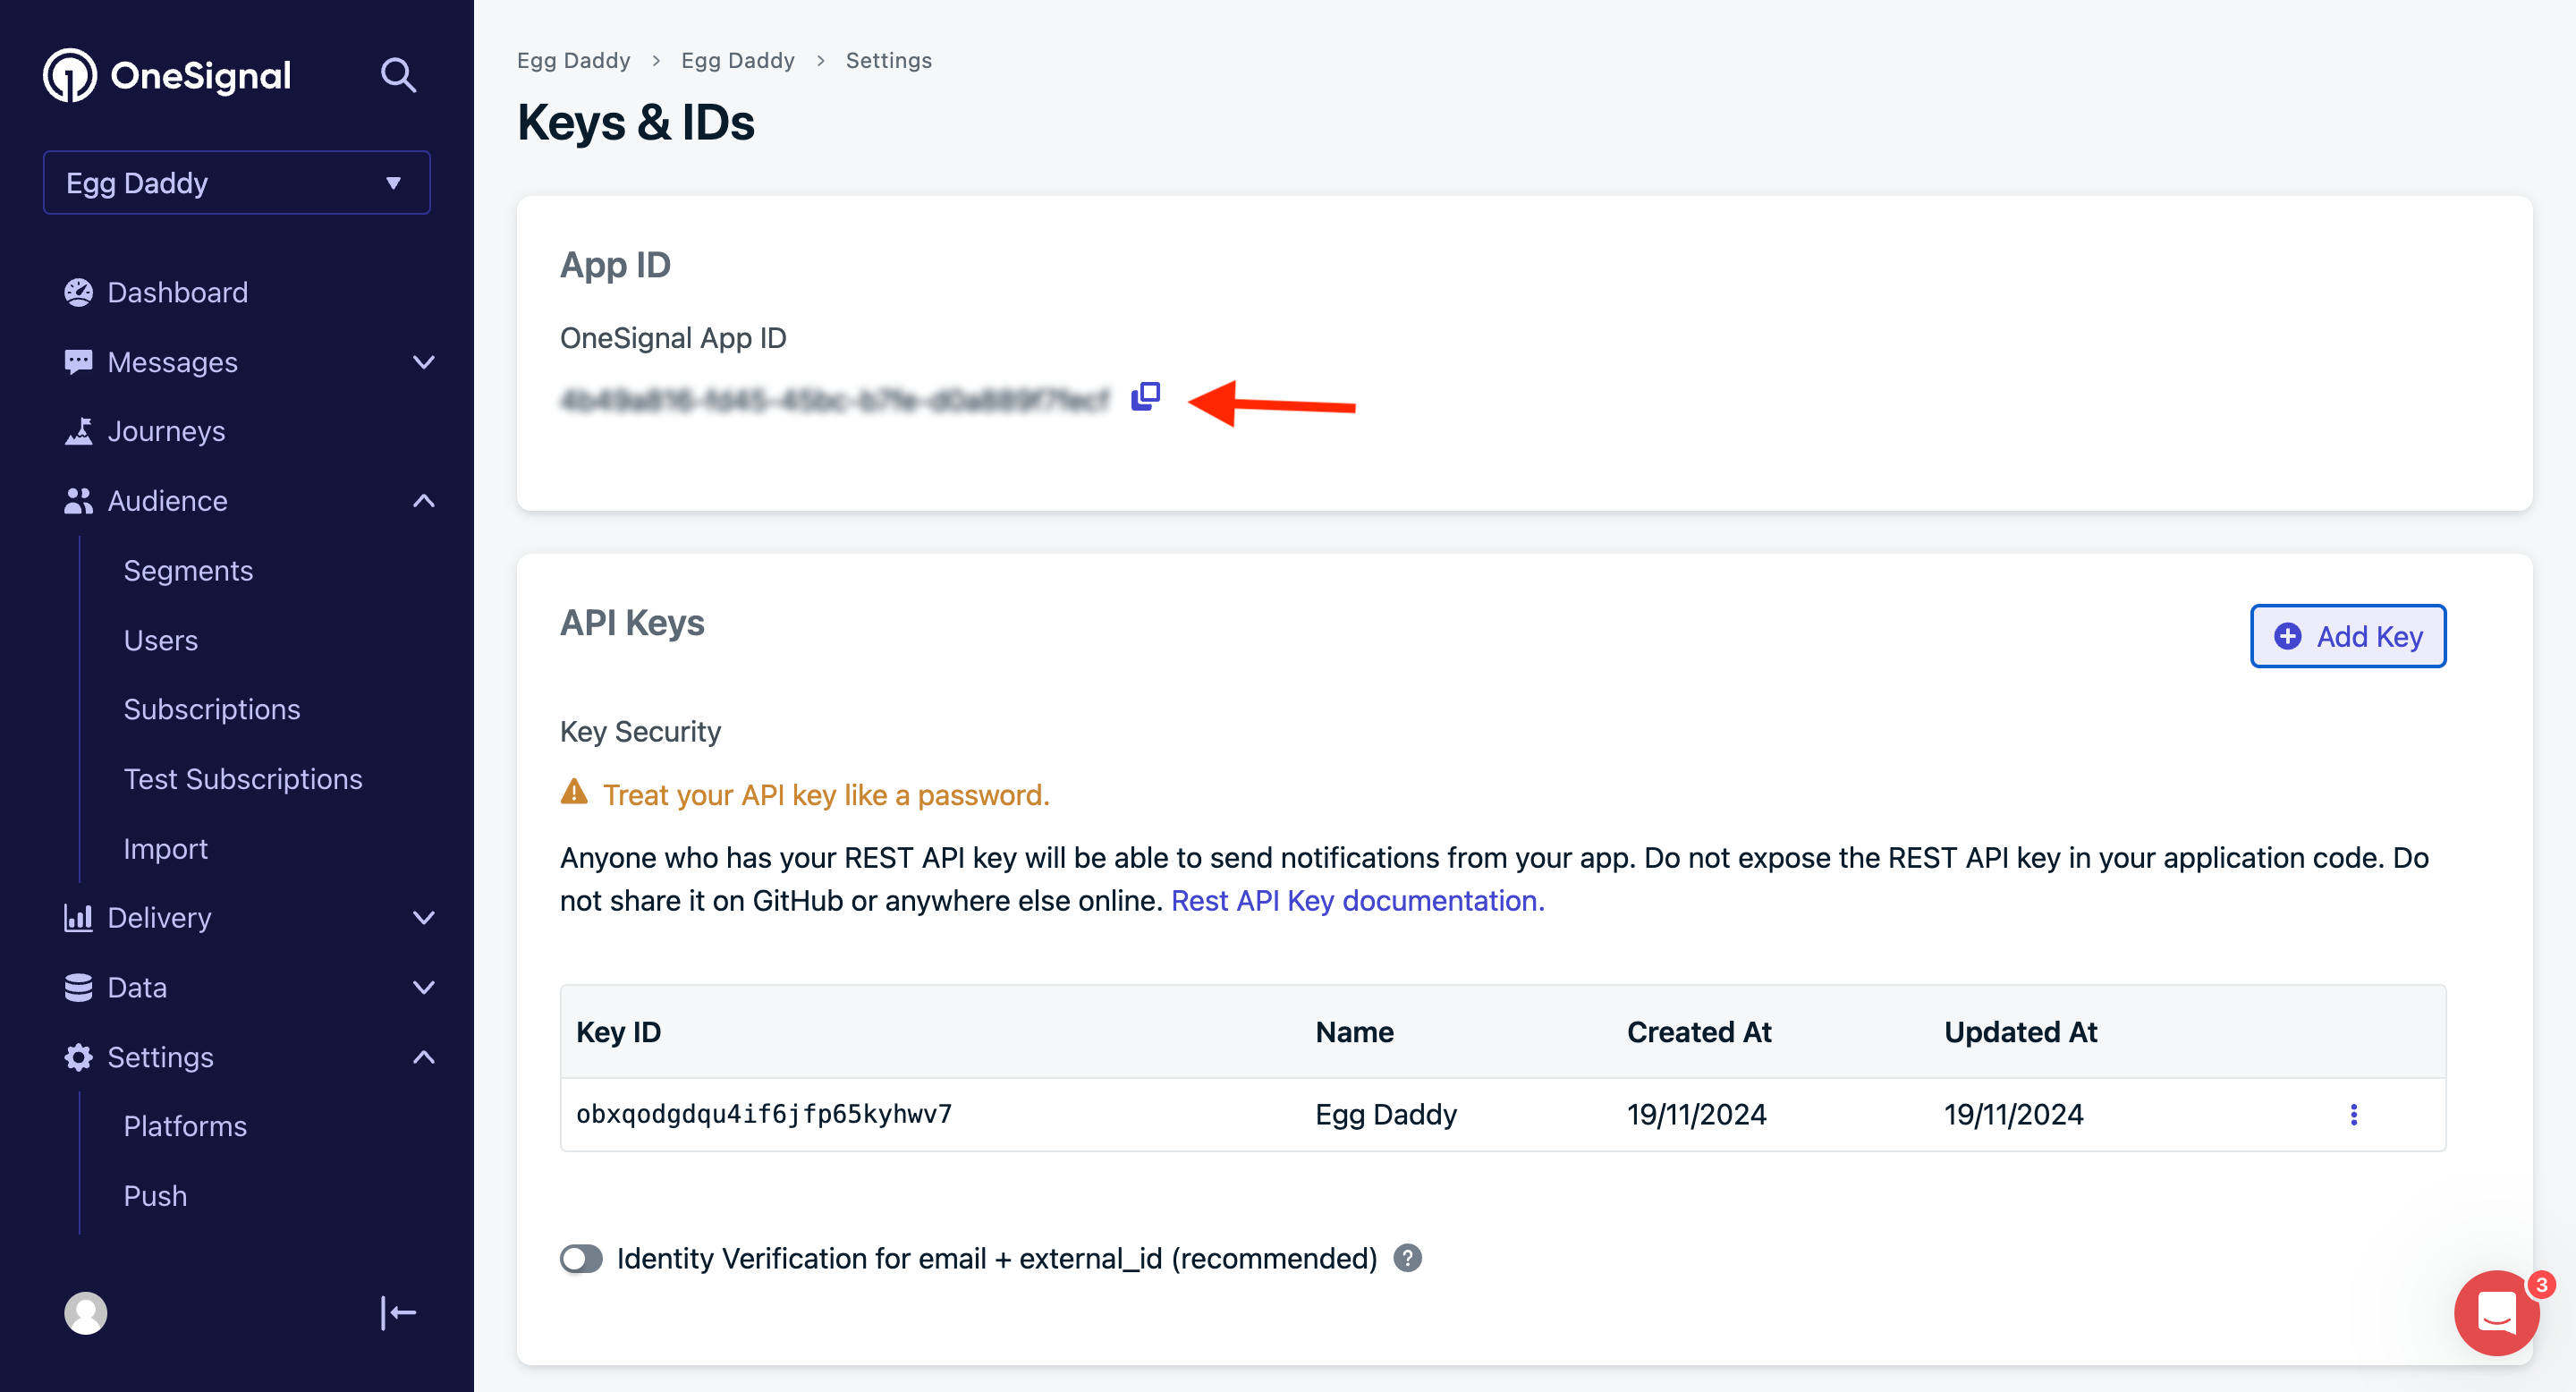The height and width of the screenshot is (1392, 2576).
Task: Click the Created At column header
Action: tap(1699, 1032)
